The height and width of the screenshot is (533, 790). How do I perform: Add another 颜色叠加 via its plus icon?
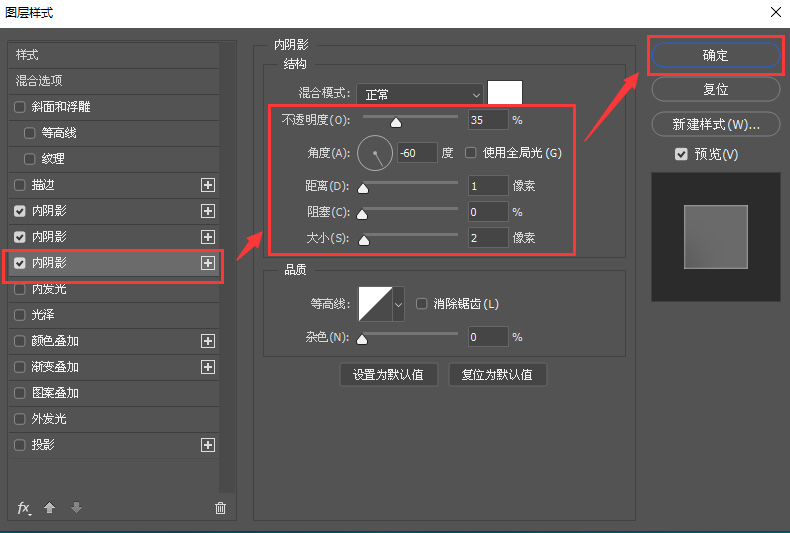(208, 341)
